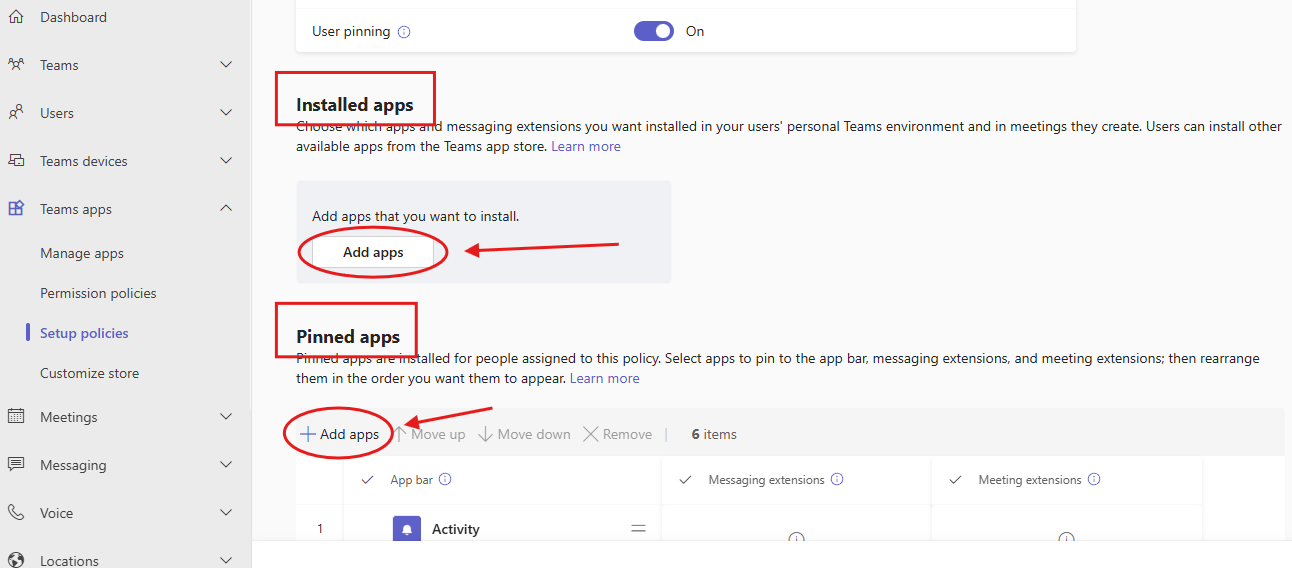
Task: Click the Users icon in sidebar
Action: click(x=16, y=113)
